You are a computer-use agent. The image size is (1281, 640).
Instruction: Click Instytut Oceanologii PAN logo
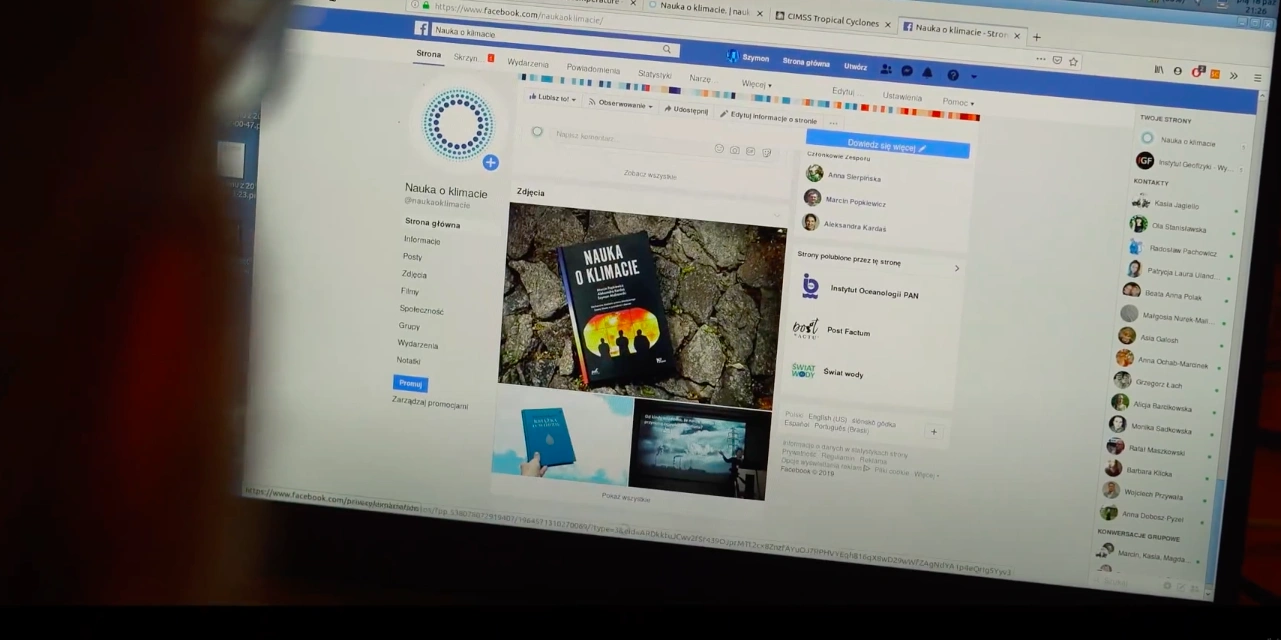810,287
